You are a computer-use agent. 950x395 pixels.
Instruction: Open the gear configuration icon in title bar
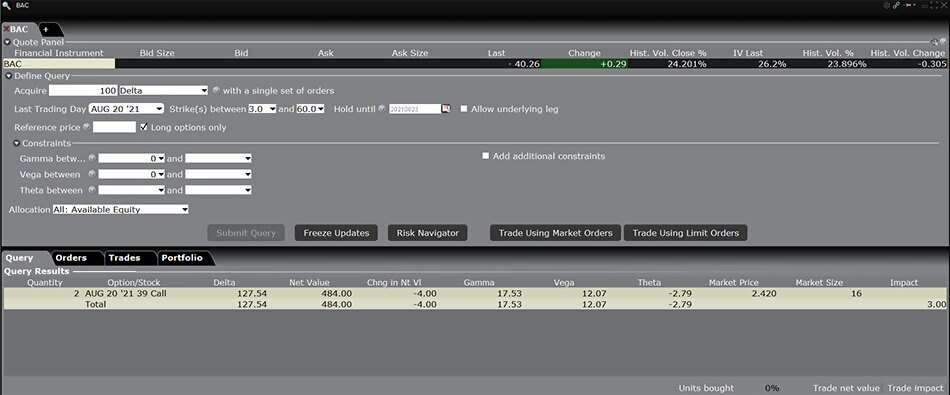click(886, 5)
